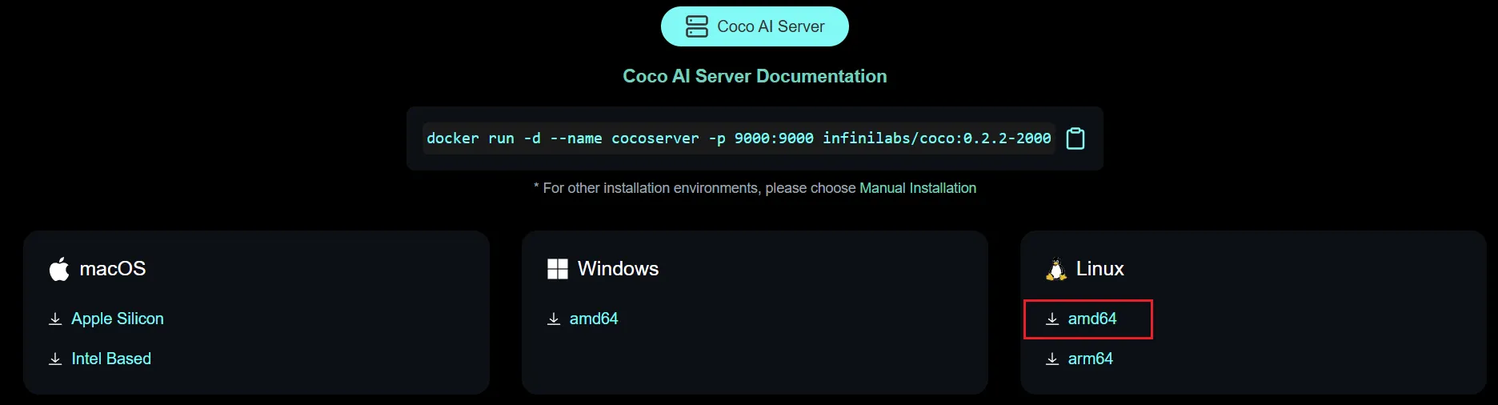Download the Intel Based macOS build
Image resolution: width=1498 pixels, height=405 pixels.
(x=111, y=359)
